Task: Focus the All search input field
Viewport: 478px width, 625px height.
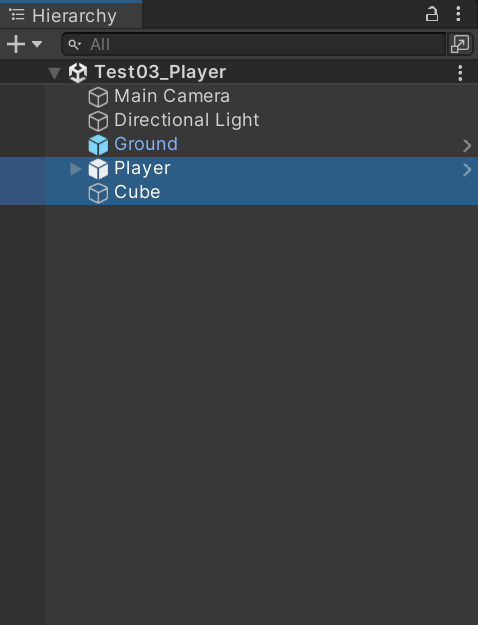Action: [x=254, y=44]
